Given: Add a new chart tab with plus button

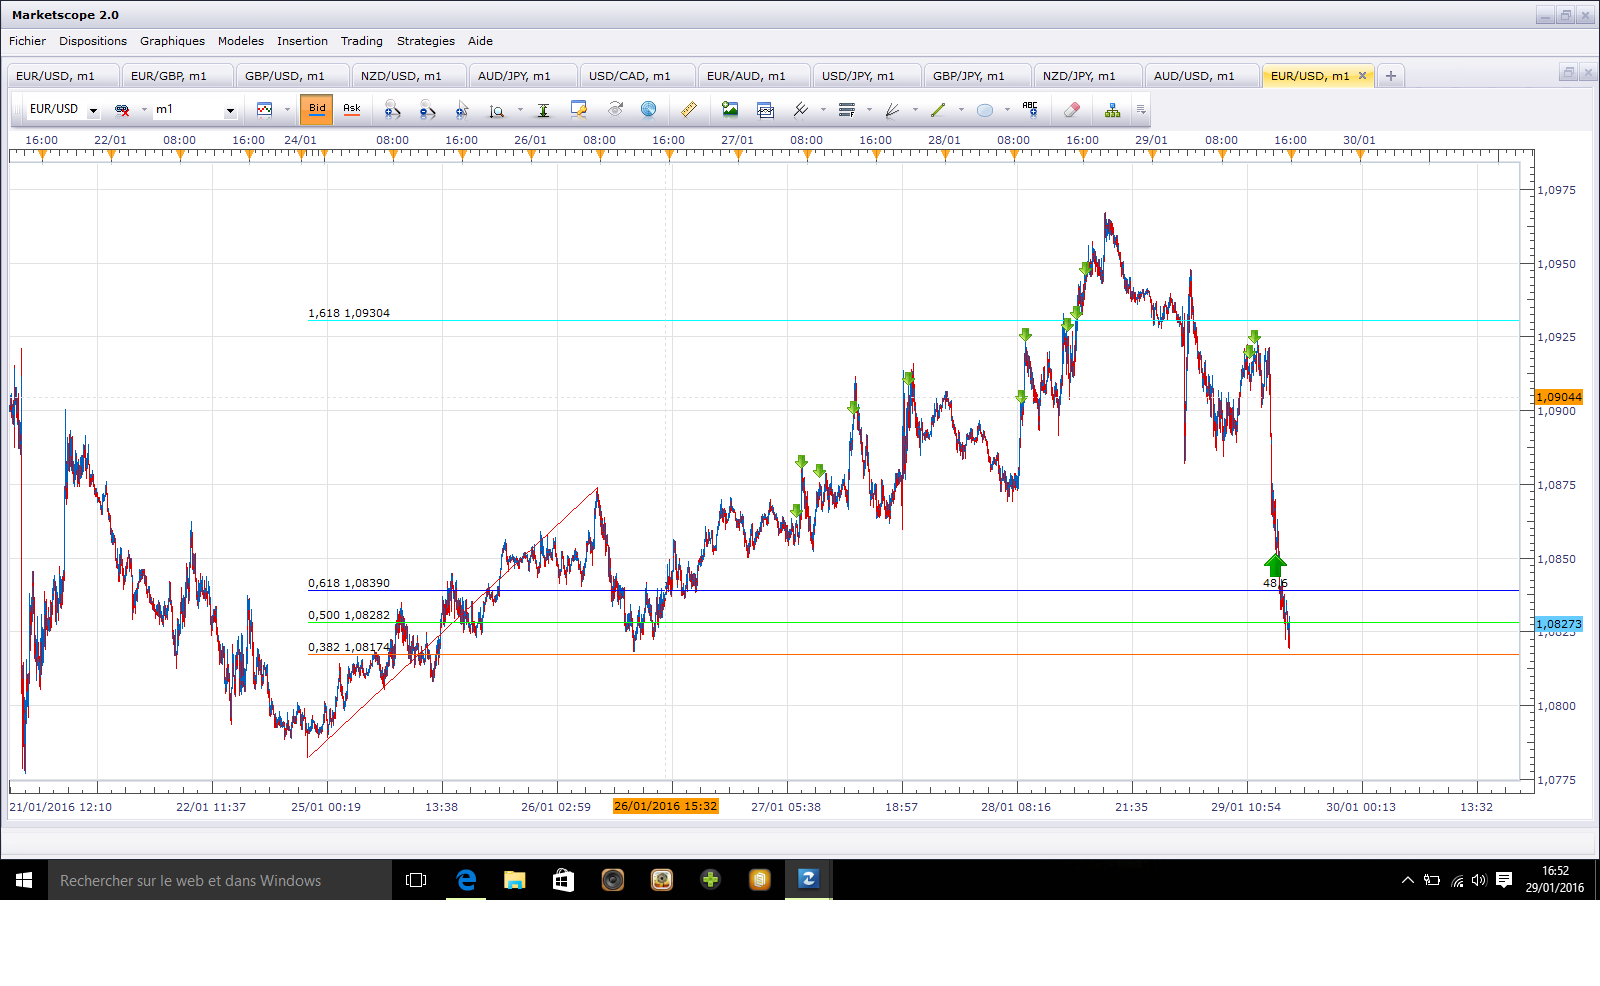Looking at the screenshot, I should tap(1390, 76).
